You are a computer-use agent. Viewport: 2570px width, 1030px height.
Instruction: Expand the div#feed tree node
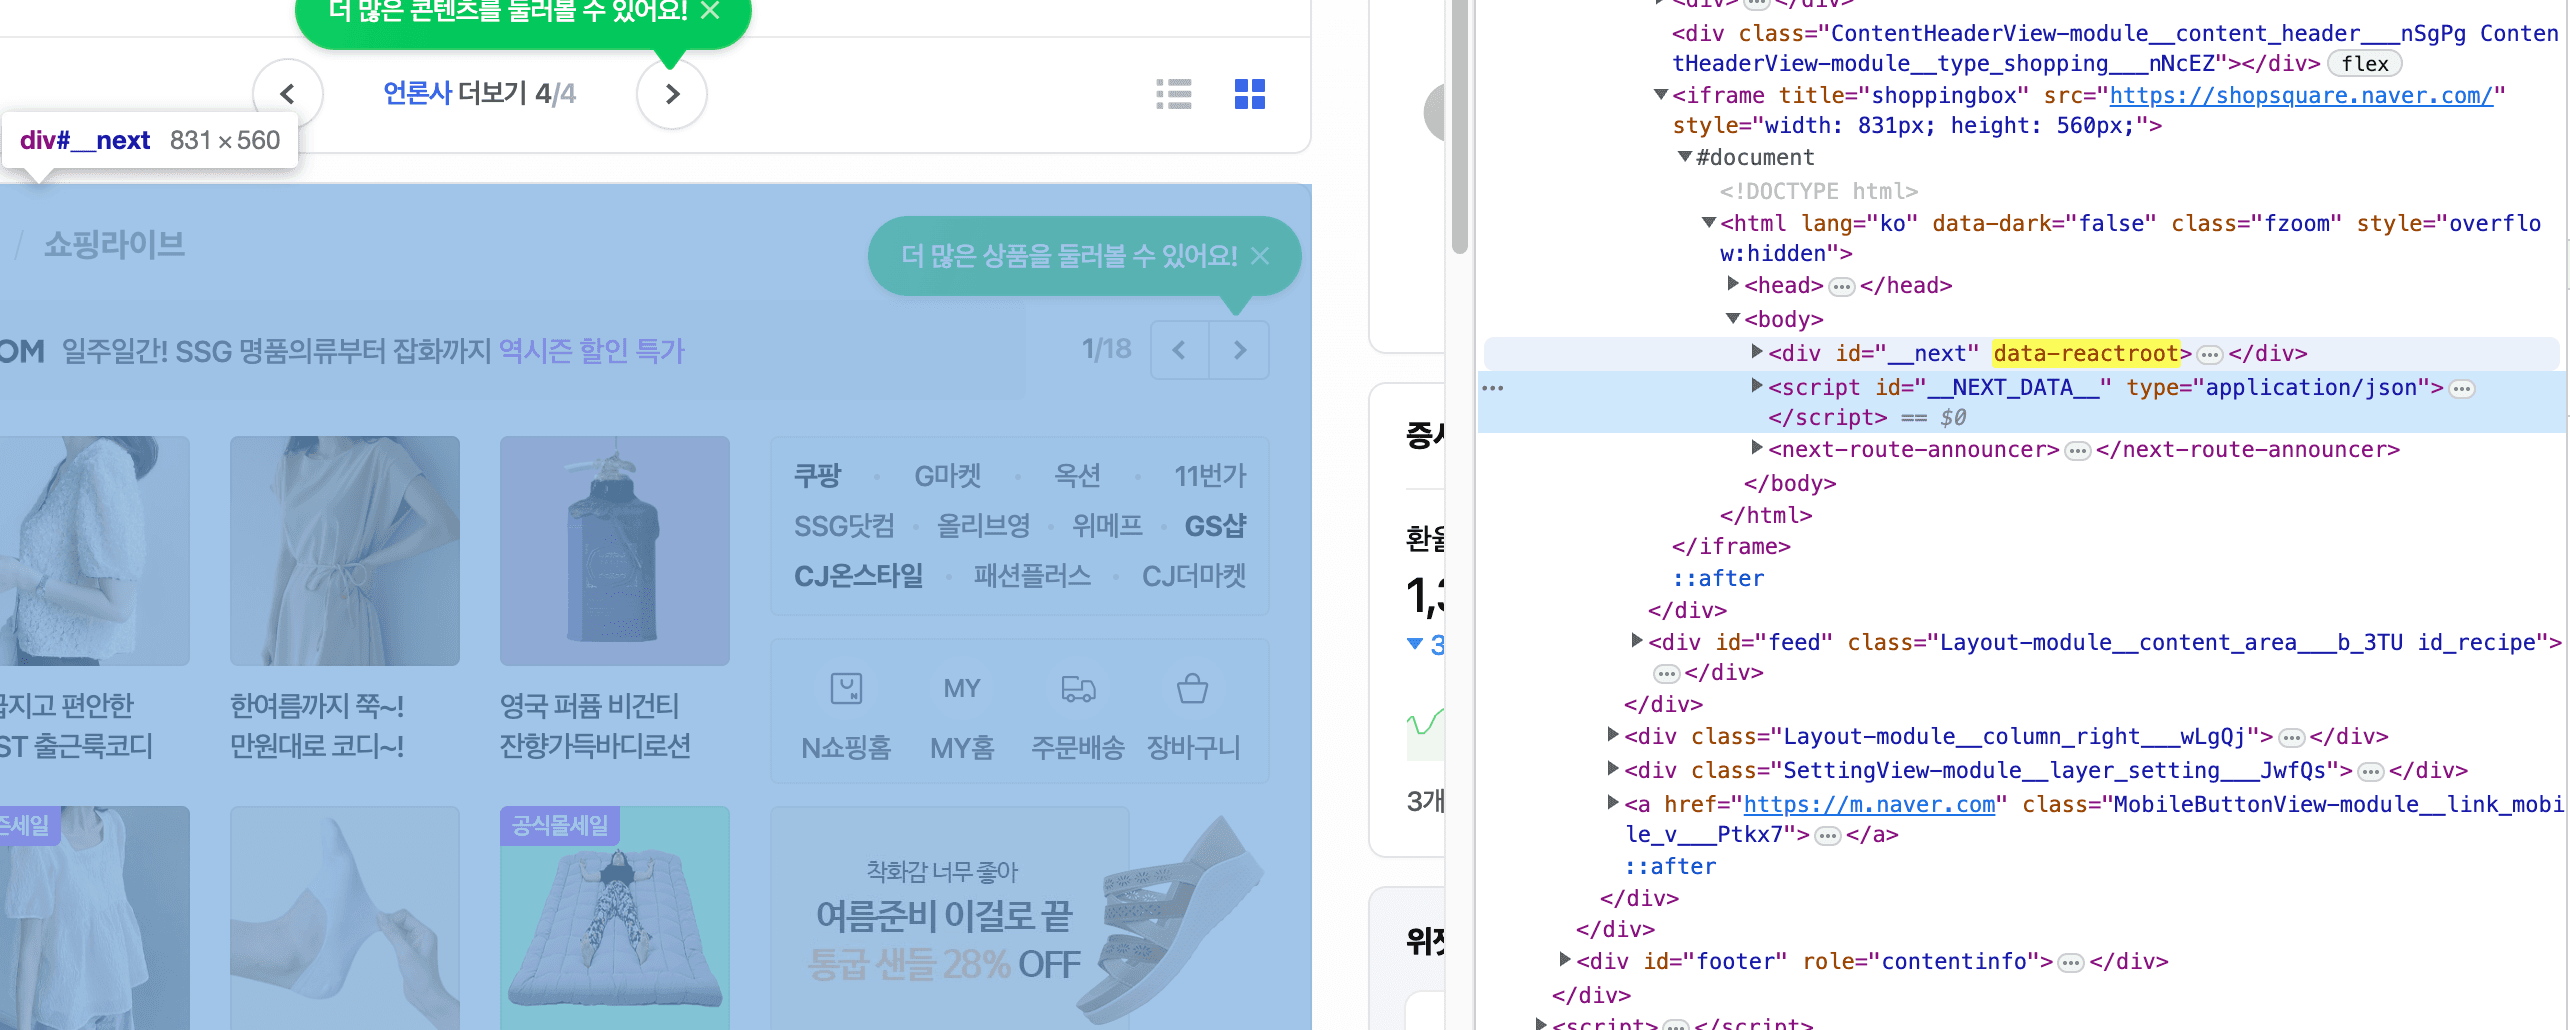(1637, 640)
